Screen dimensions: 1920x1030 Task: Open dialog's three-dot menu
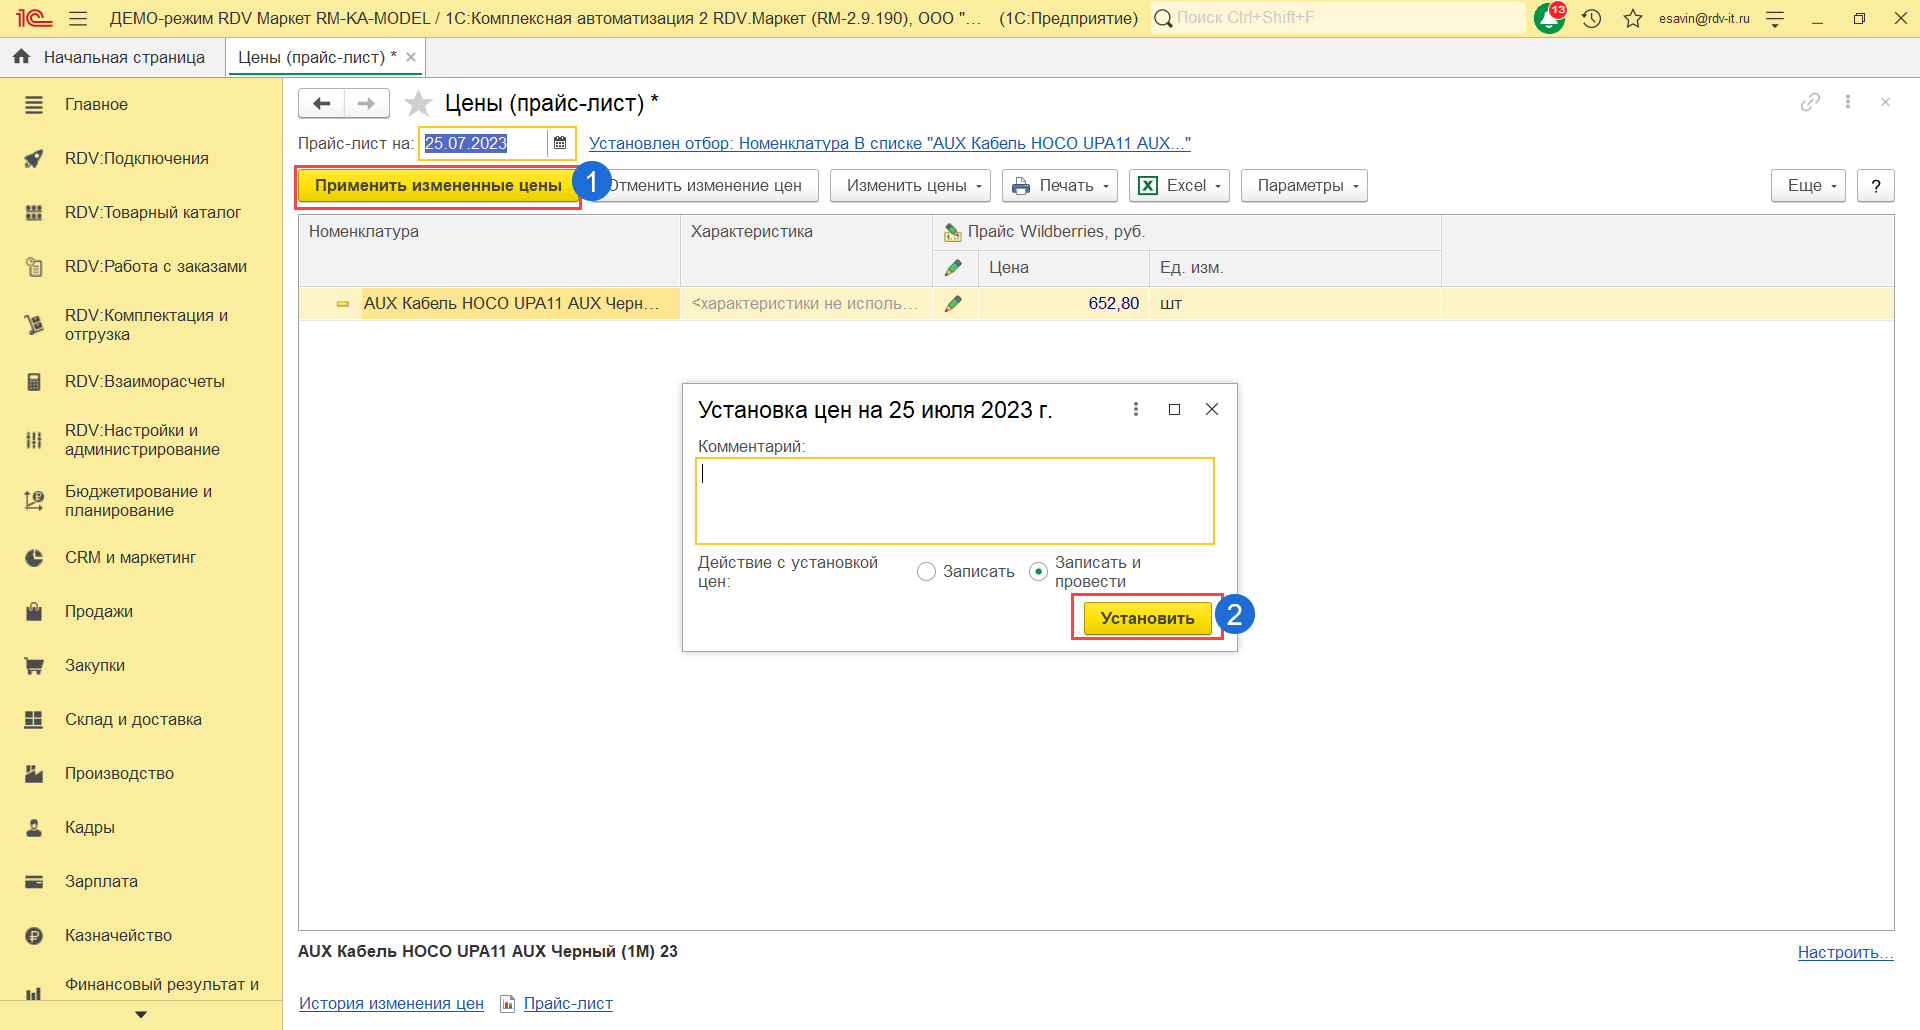click(1136, 409)
